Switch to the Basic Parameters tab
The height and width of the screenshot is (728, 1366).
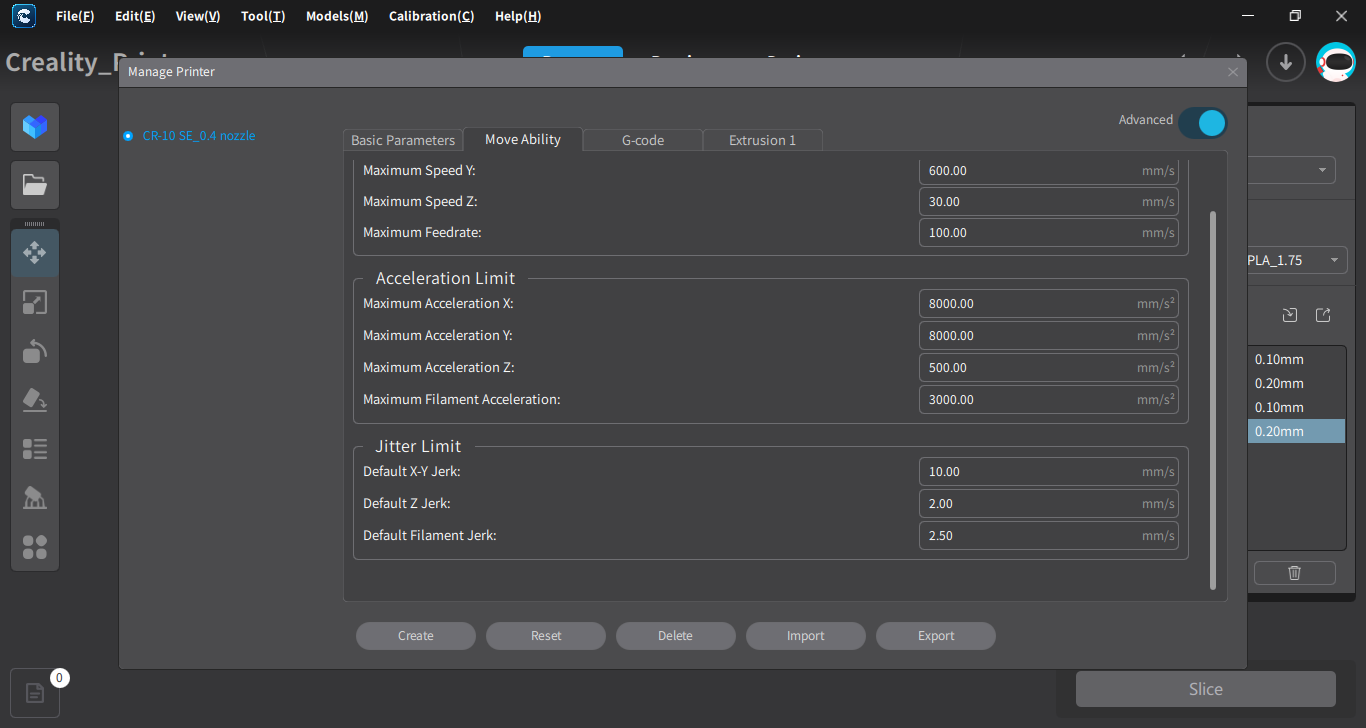click(x=403, y=140)
